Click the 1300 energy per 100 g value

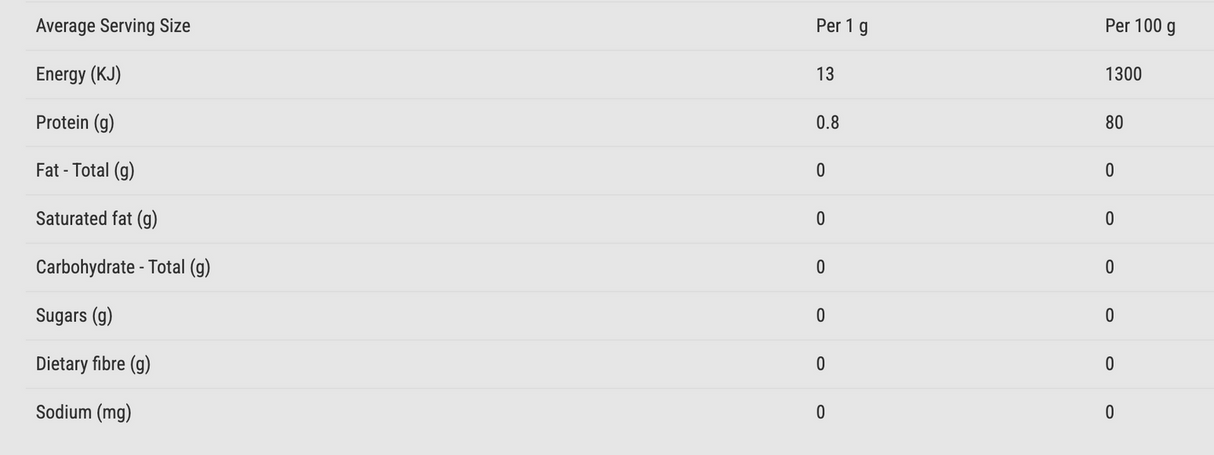coord(1123,74)
